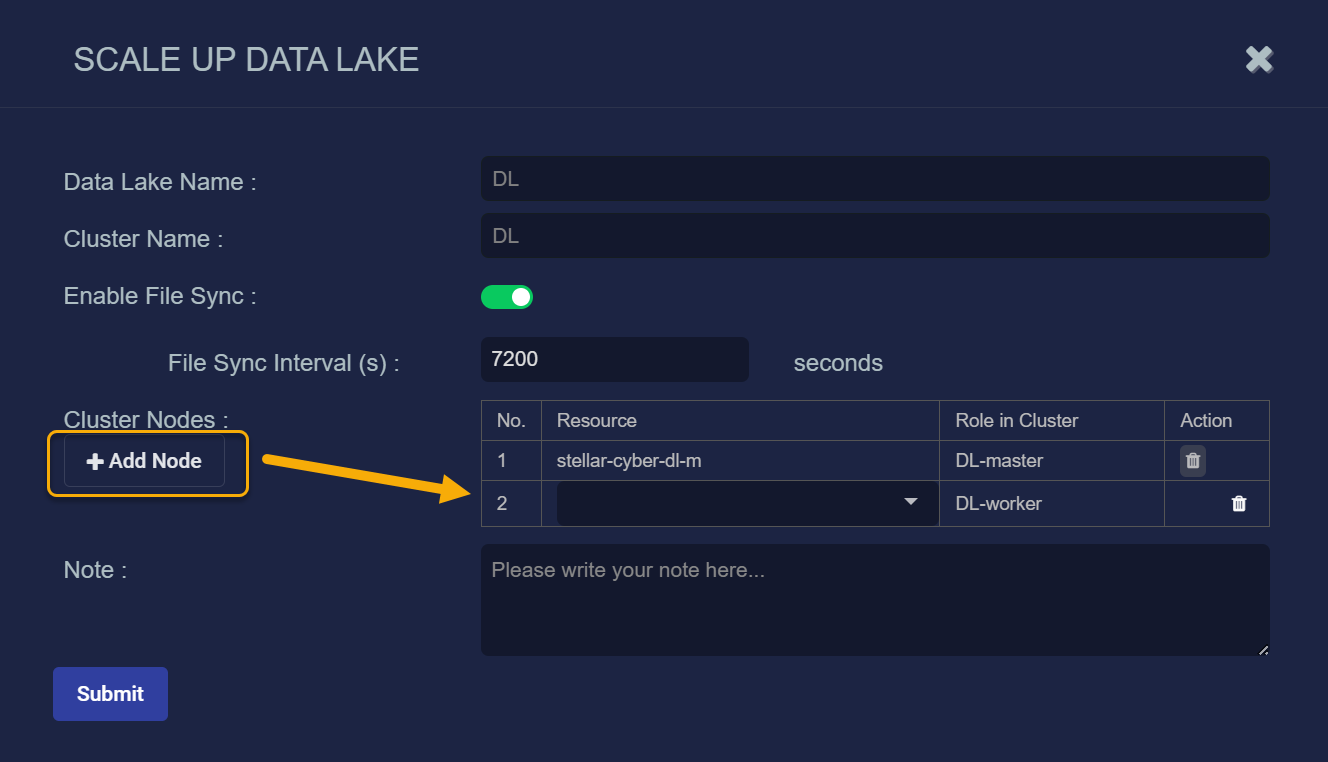Click the No. column header

(x=511, y=421)
